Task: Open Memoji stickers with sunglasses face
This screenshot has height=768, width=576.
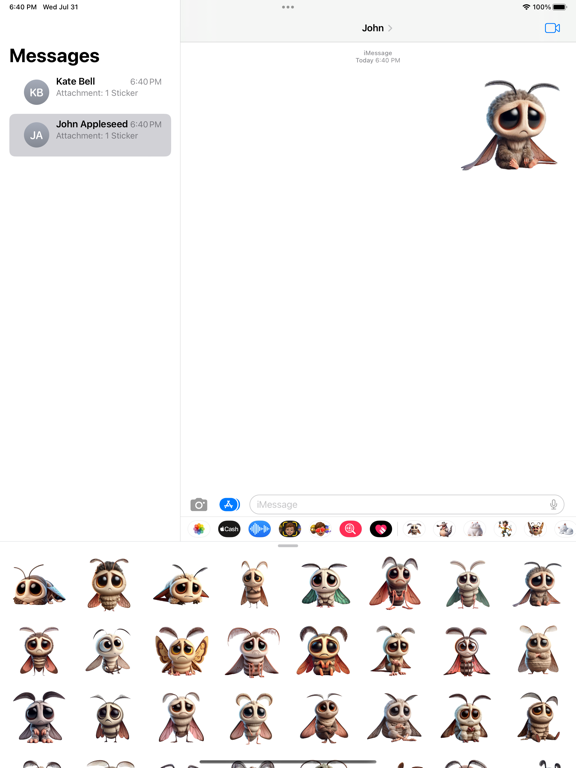Action: [320, 529]
